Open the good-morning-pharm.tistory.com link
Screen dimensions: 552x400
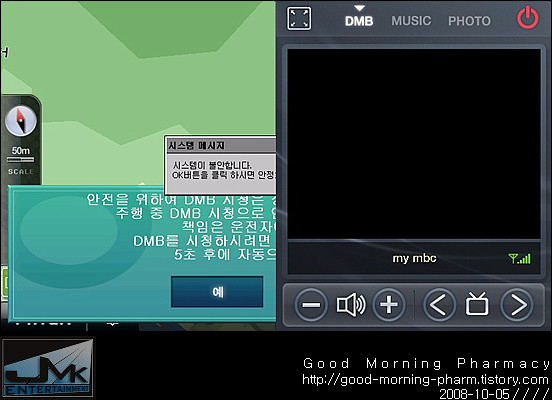click(x=425, y=380)
